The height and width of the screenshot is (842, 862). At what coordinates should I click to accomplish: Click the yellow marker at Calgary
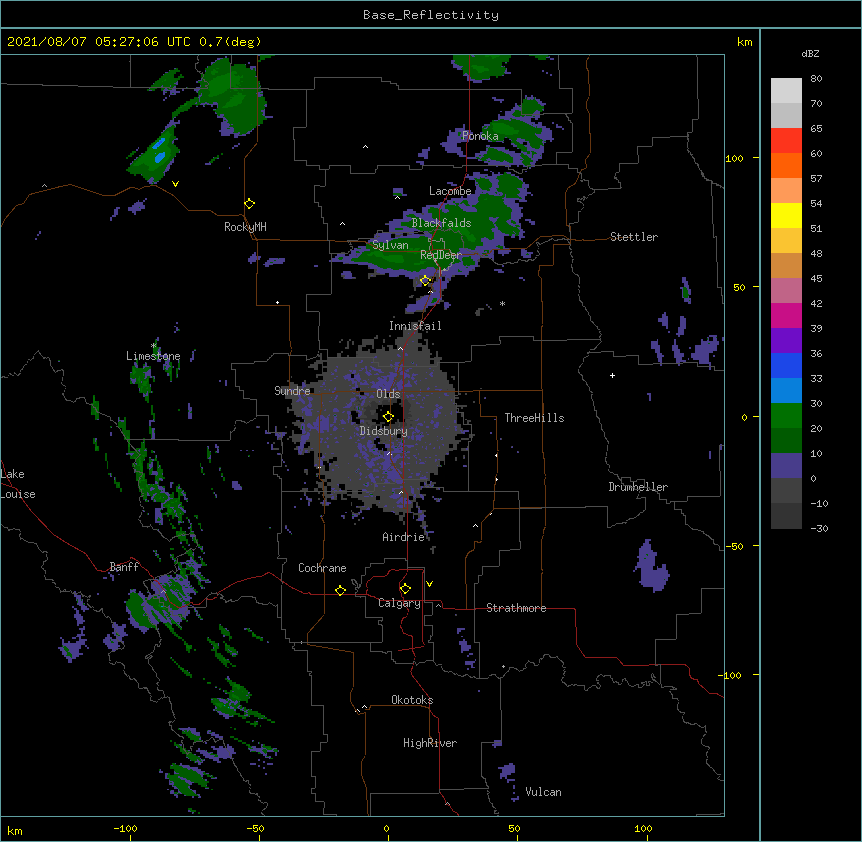[x=405, y=589]
